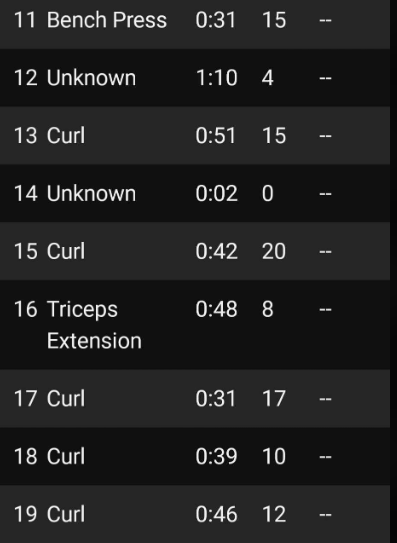Open set 14 Unknown exercise entry
This screenshot has height=543, width=397.
195,193
